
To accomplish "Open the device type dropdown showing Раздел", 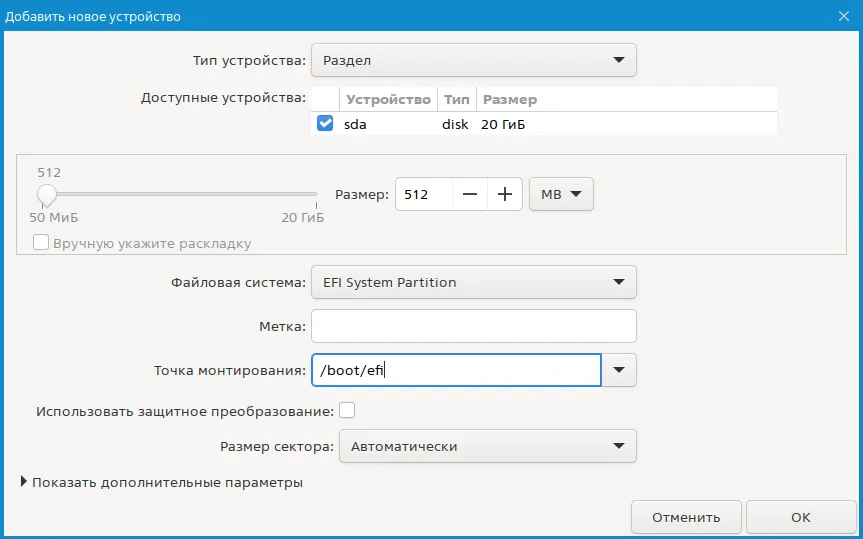I will (473, 60).
